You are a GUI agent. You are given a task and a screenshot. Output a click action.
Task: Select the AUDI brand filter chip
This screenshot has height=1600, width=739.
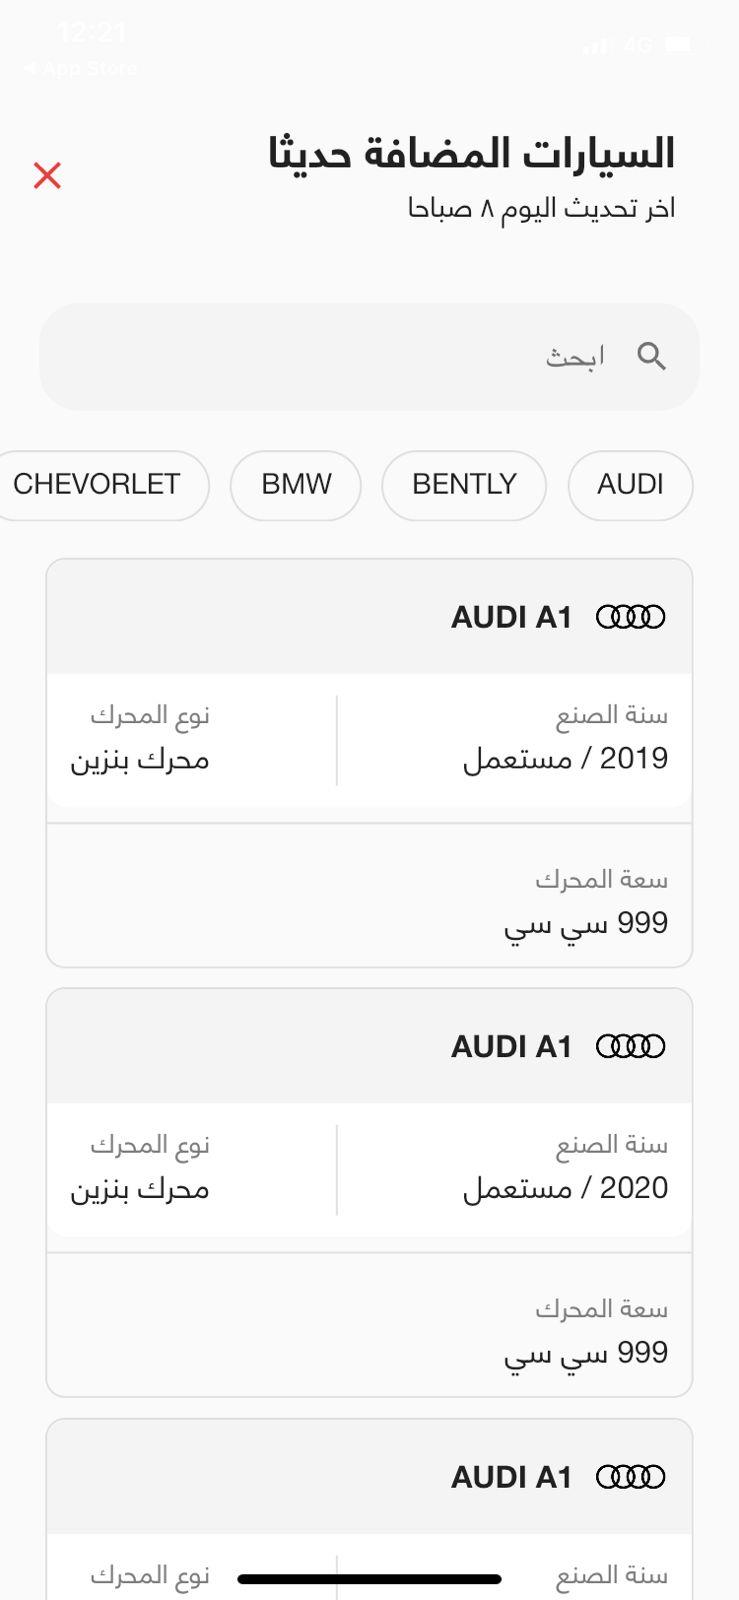tap(630, 485)
